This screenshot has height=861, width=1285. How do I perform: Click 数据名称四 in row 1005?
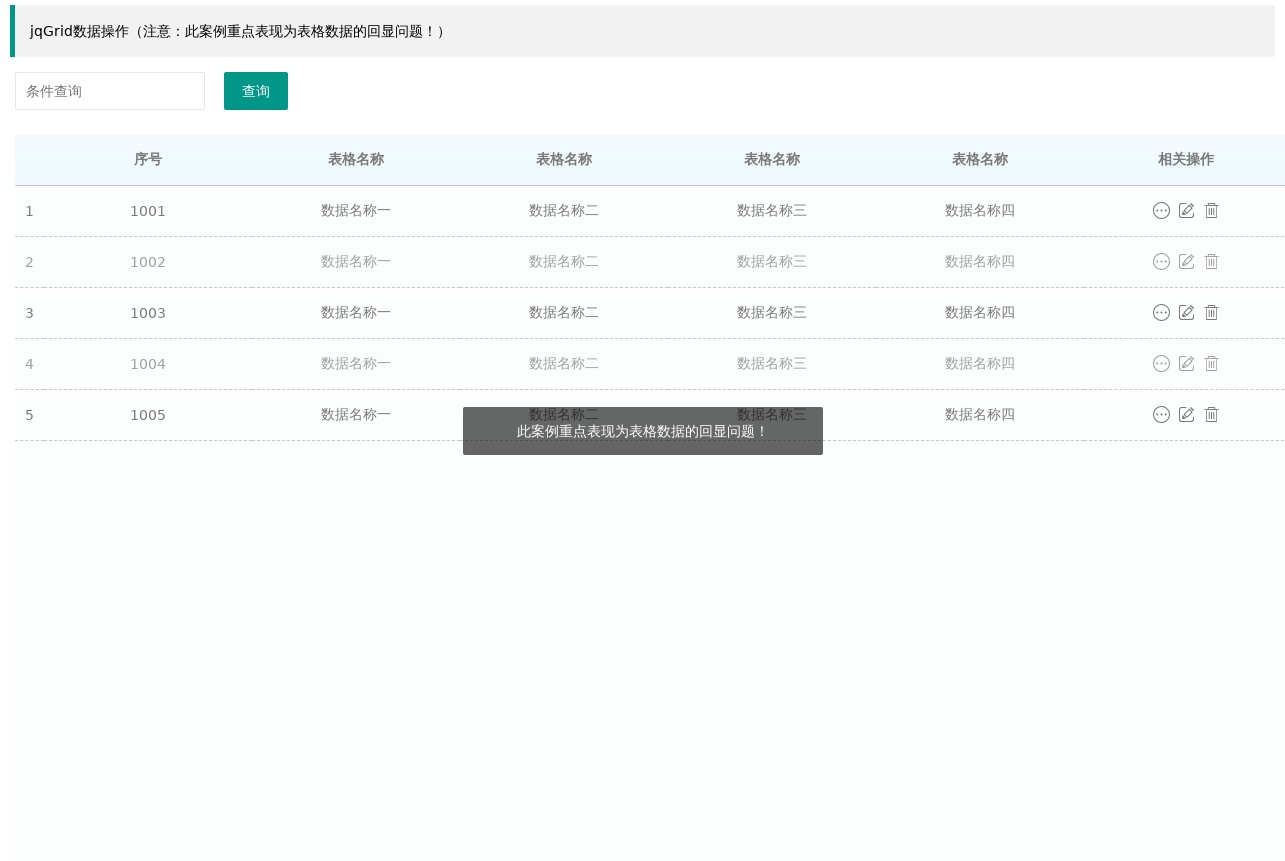[x=980, y=415]
